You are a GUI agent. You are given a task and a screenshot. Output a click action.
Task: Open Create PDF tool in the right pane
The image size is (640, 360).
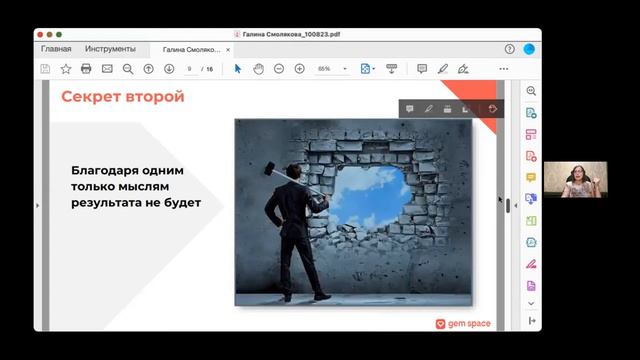coord(531,156)
